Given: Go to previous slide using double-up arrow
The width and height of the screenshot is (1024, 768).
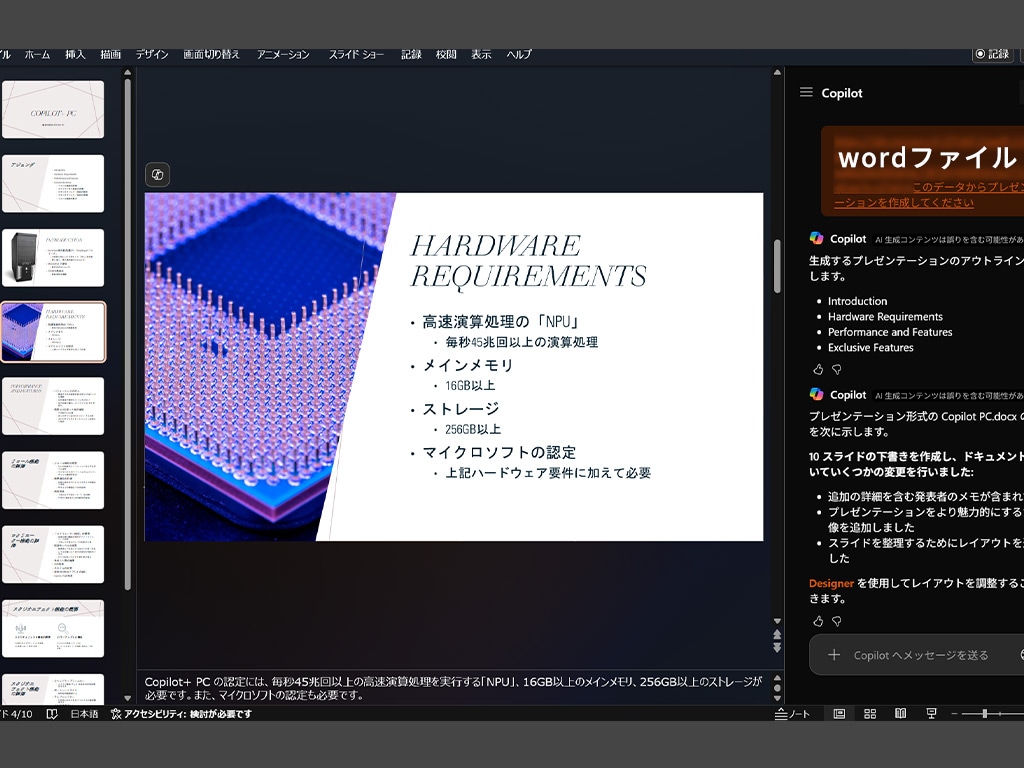Looking at the screenshot, I should click(777, 634).
